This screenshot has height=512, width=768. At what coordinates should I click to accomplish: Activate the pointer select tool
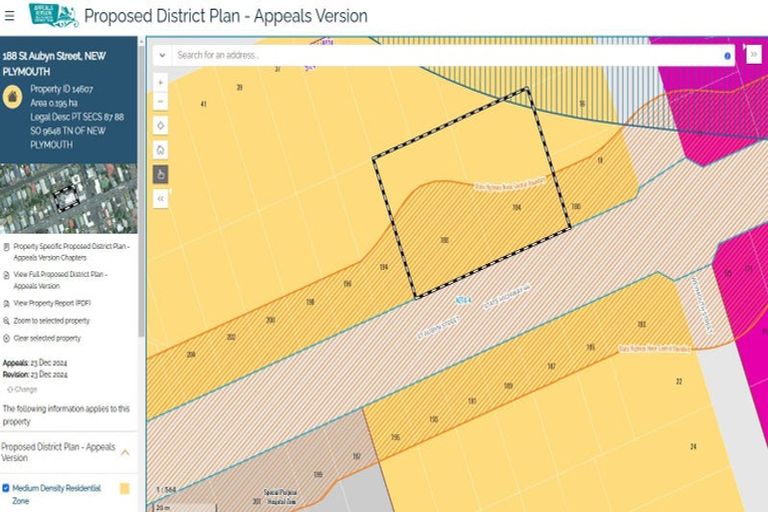tap(161, 174)
